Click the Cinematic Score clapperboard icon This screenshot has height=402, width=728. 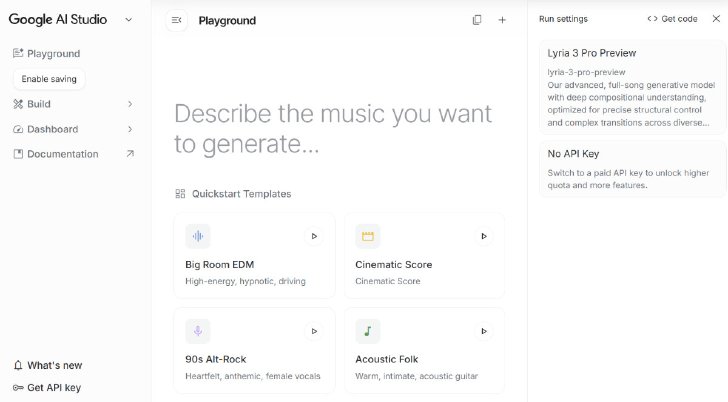[368, 236]
